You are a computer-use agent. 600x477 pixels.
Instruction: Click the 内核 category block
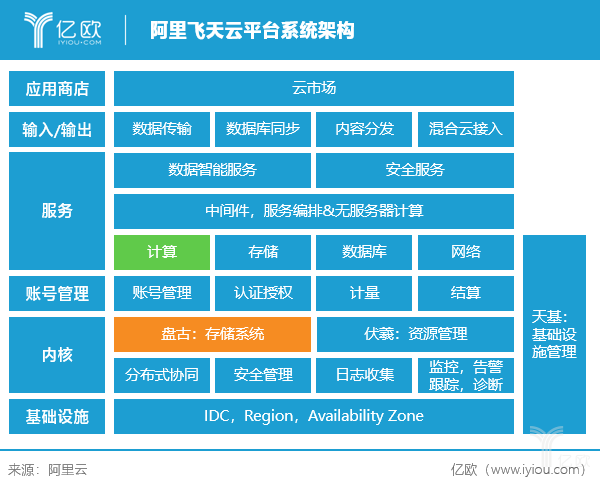pos(57,355)
